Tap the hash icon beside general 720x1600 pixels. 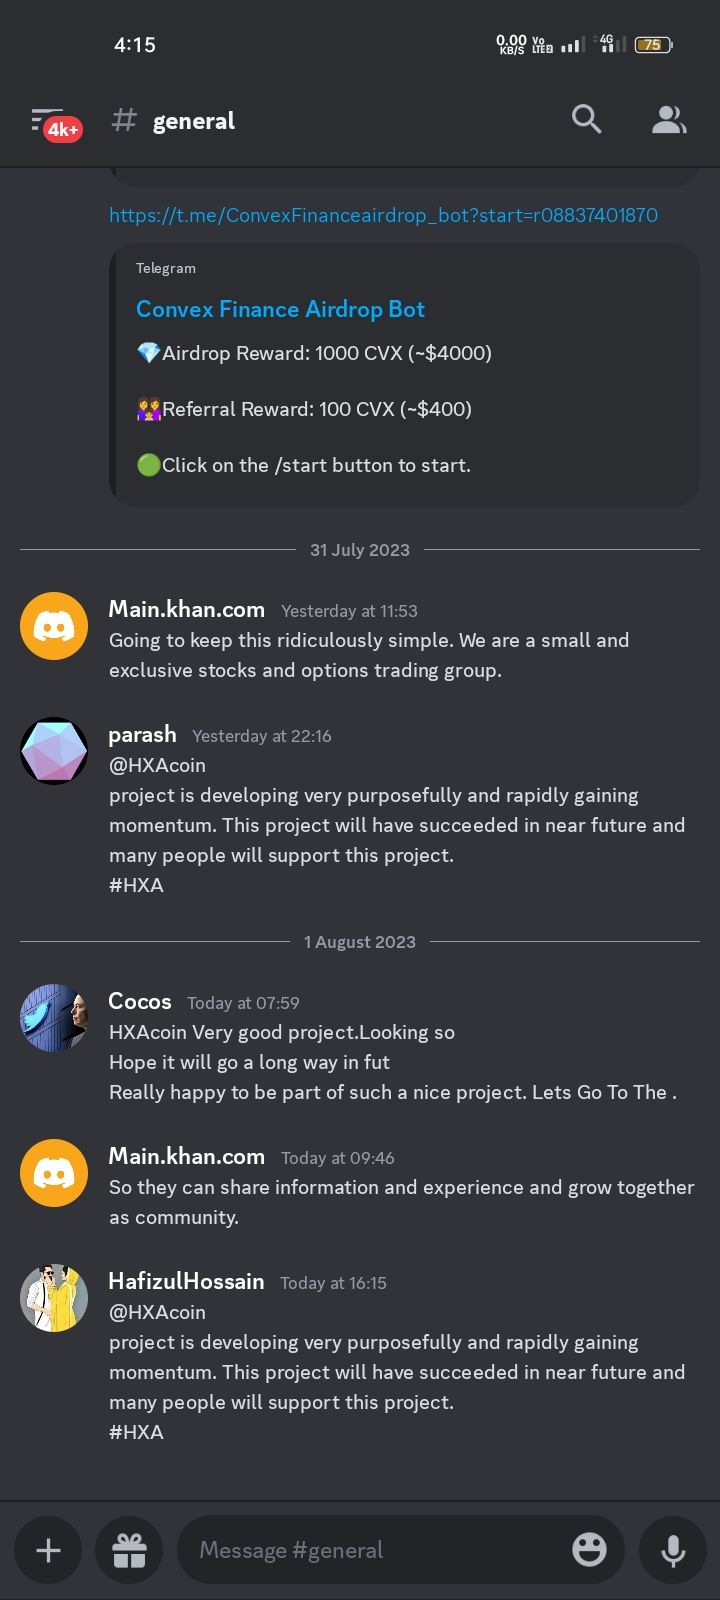point(124,121)
